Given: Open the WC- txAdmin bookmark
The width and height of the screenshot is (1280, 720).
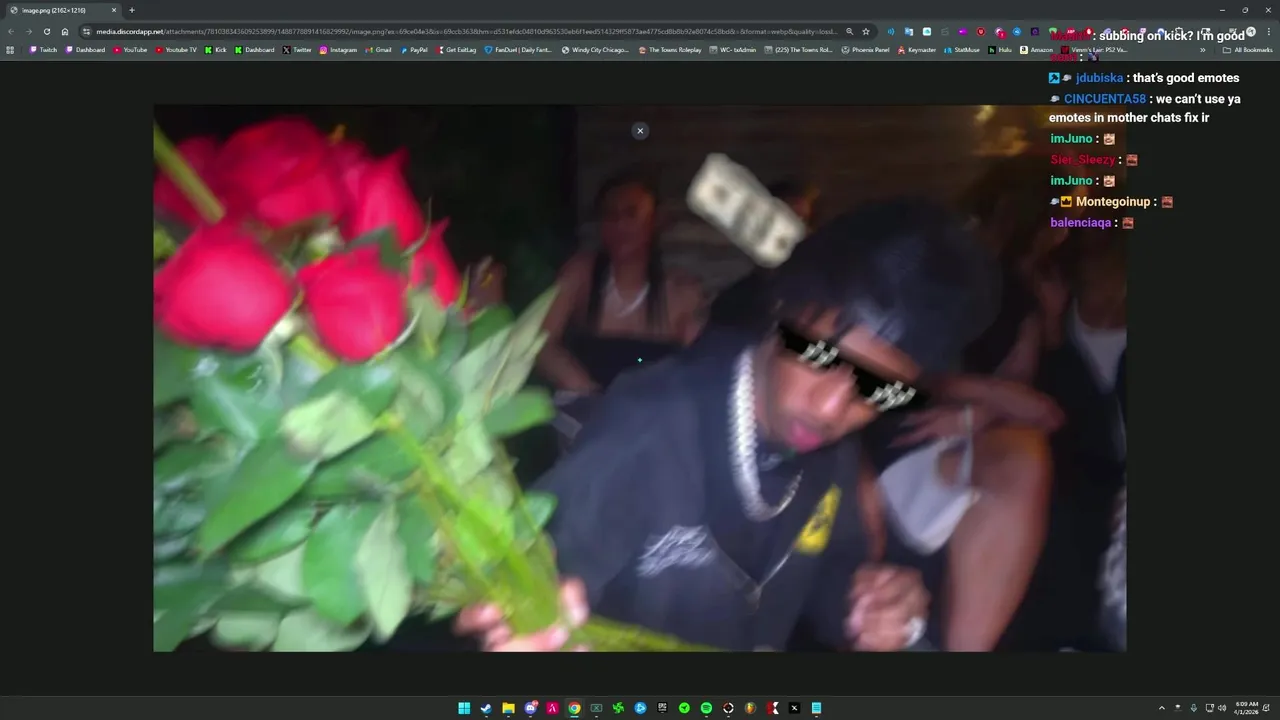Looking at the screenshot, I should (732, 49).
